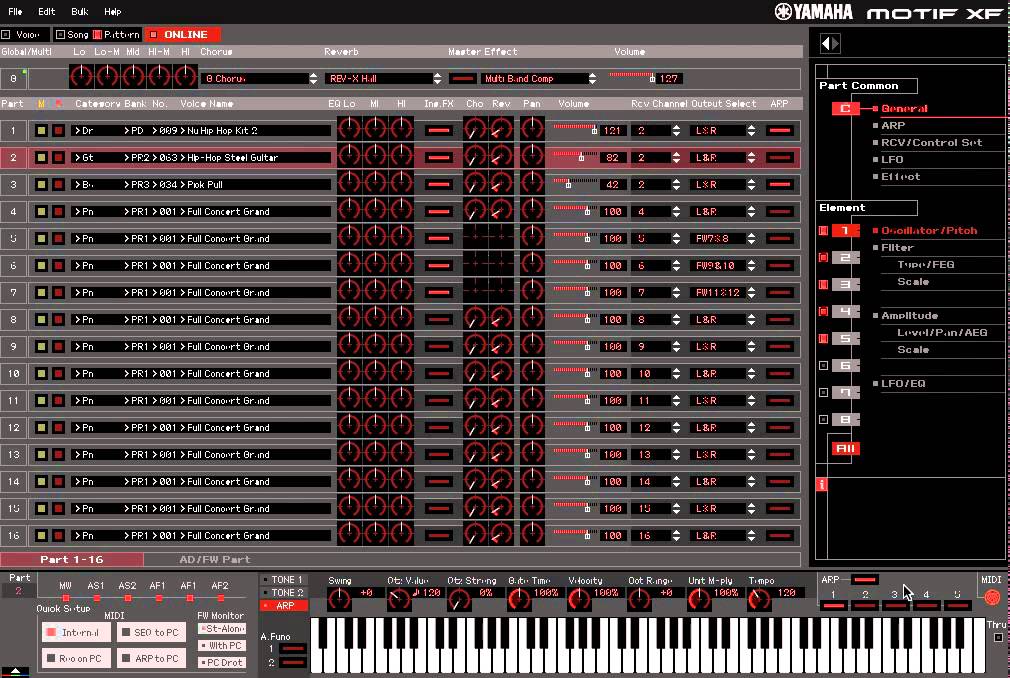Step Part 4 receive channel value

pos(676,211)
